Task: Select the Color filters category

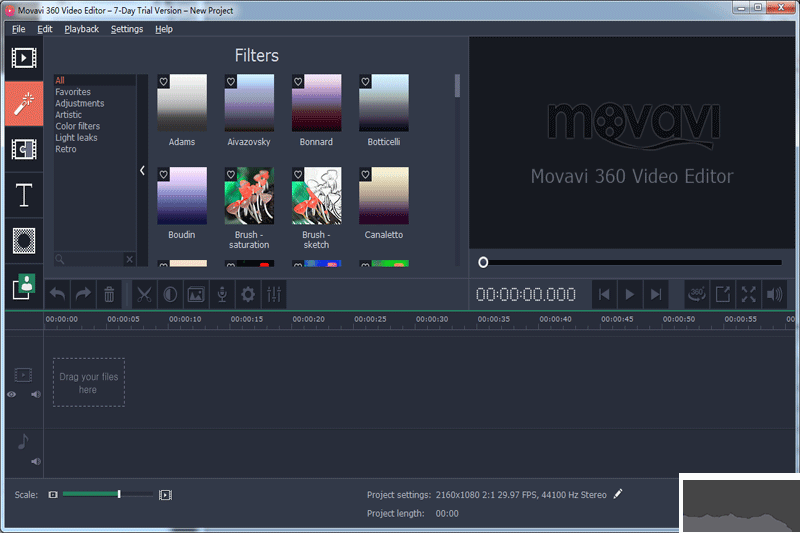Action: 77,127
